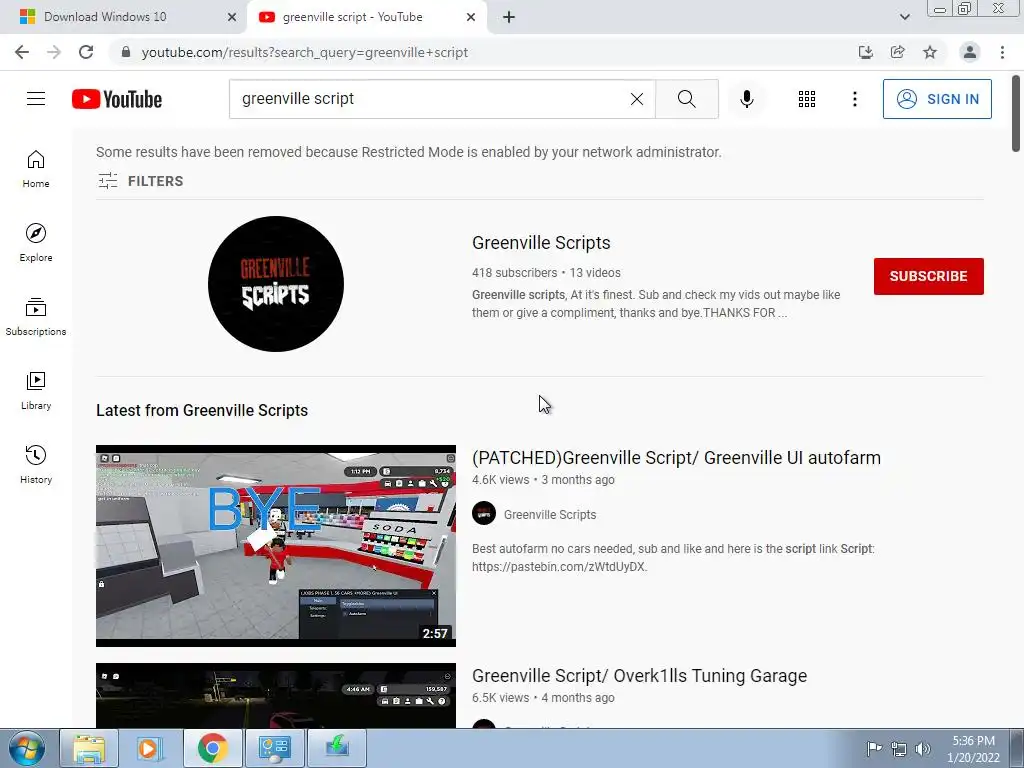Reload the page
1024x768 pixels.
[86, 52]
